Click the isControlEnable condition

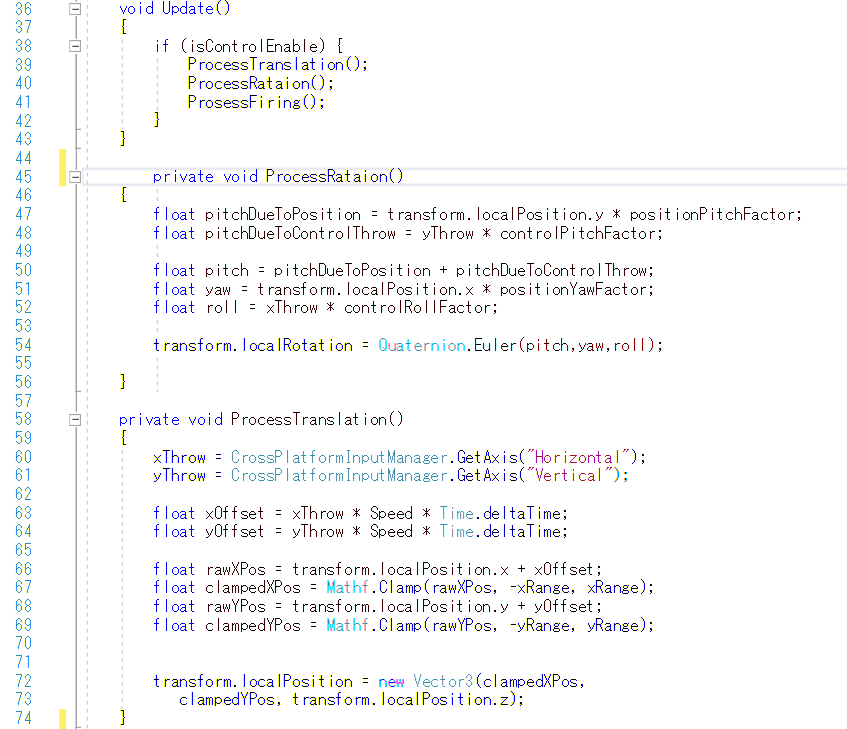(x=253, y=46)
